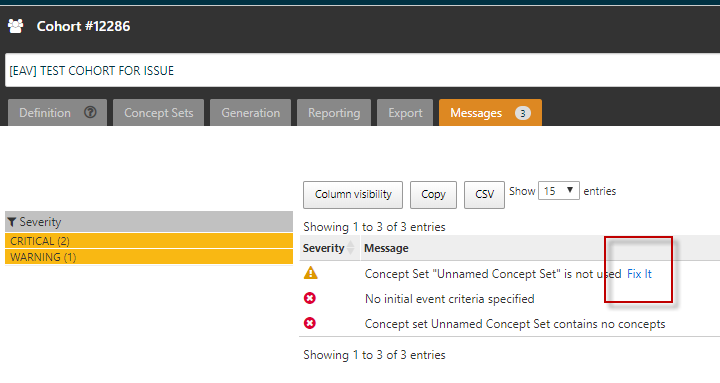Click the messages count badge showing 3
Viewport: 720px width, 383px height.
tap(523, 113)
